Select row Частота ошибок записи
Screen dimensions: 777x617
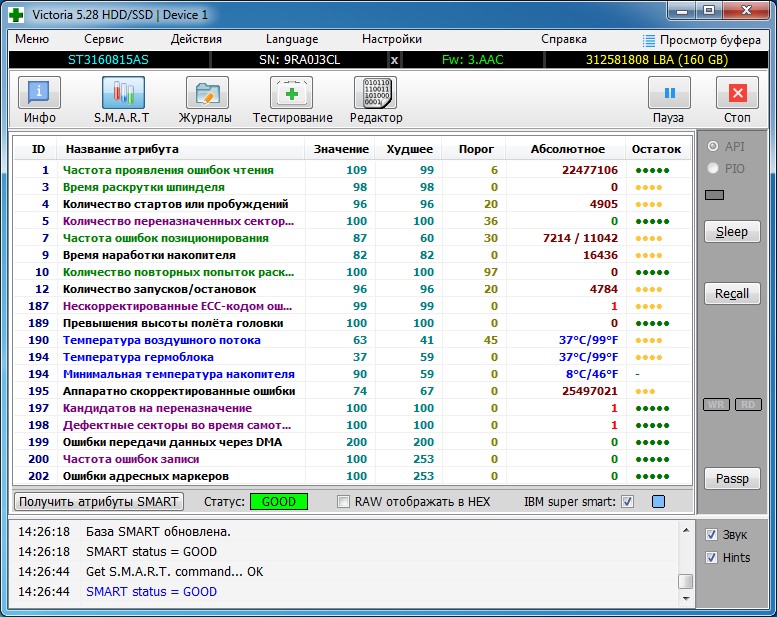352,459
